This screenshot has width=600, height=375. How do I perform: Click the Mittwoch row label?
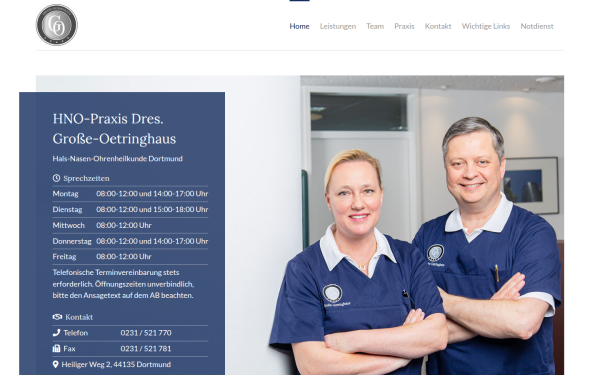pos(68,225)
